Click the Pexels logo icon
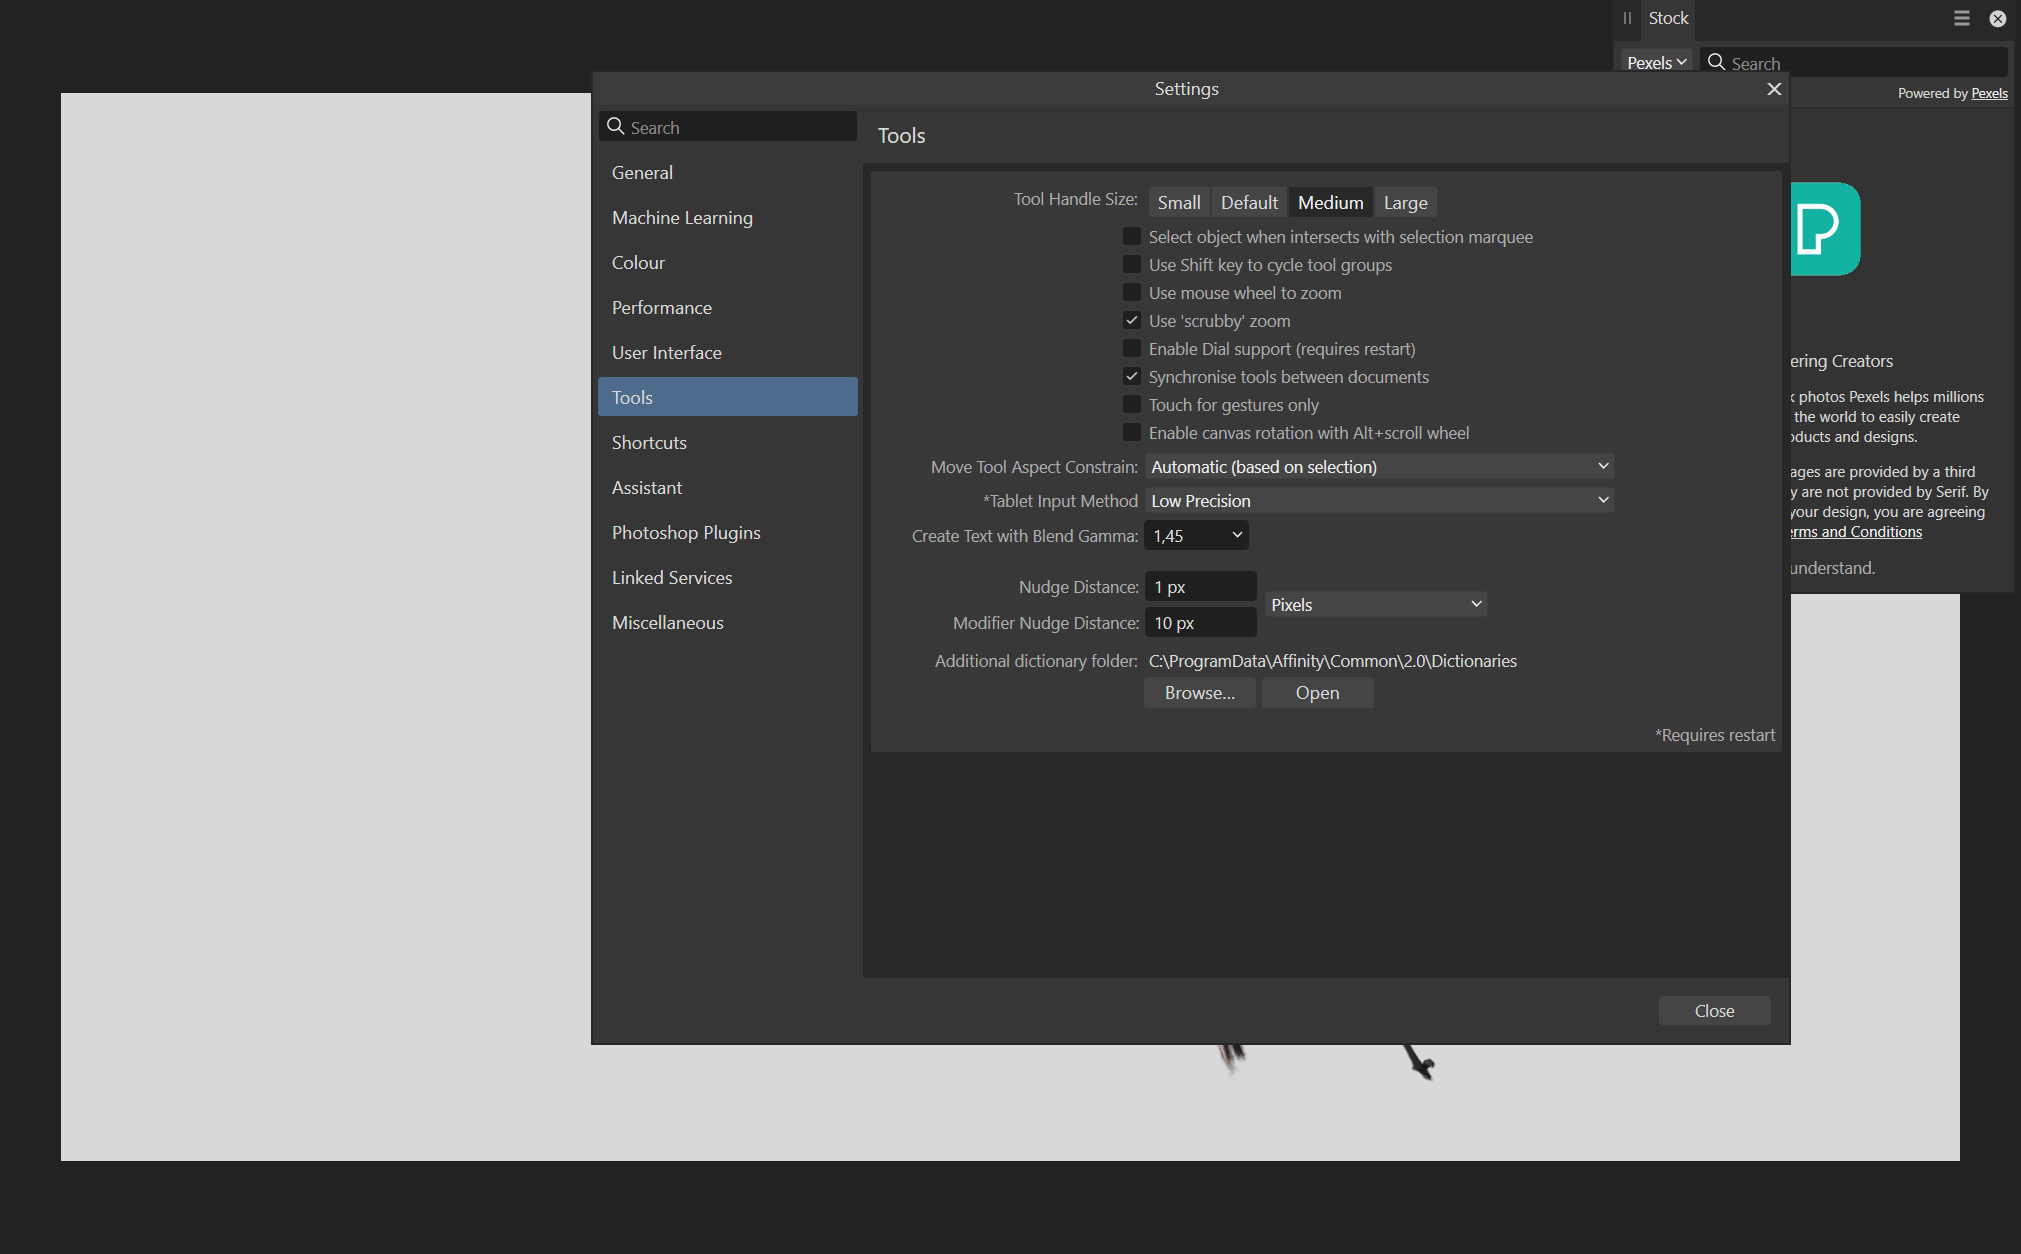 [1824, 229]
